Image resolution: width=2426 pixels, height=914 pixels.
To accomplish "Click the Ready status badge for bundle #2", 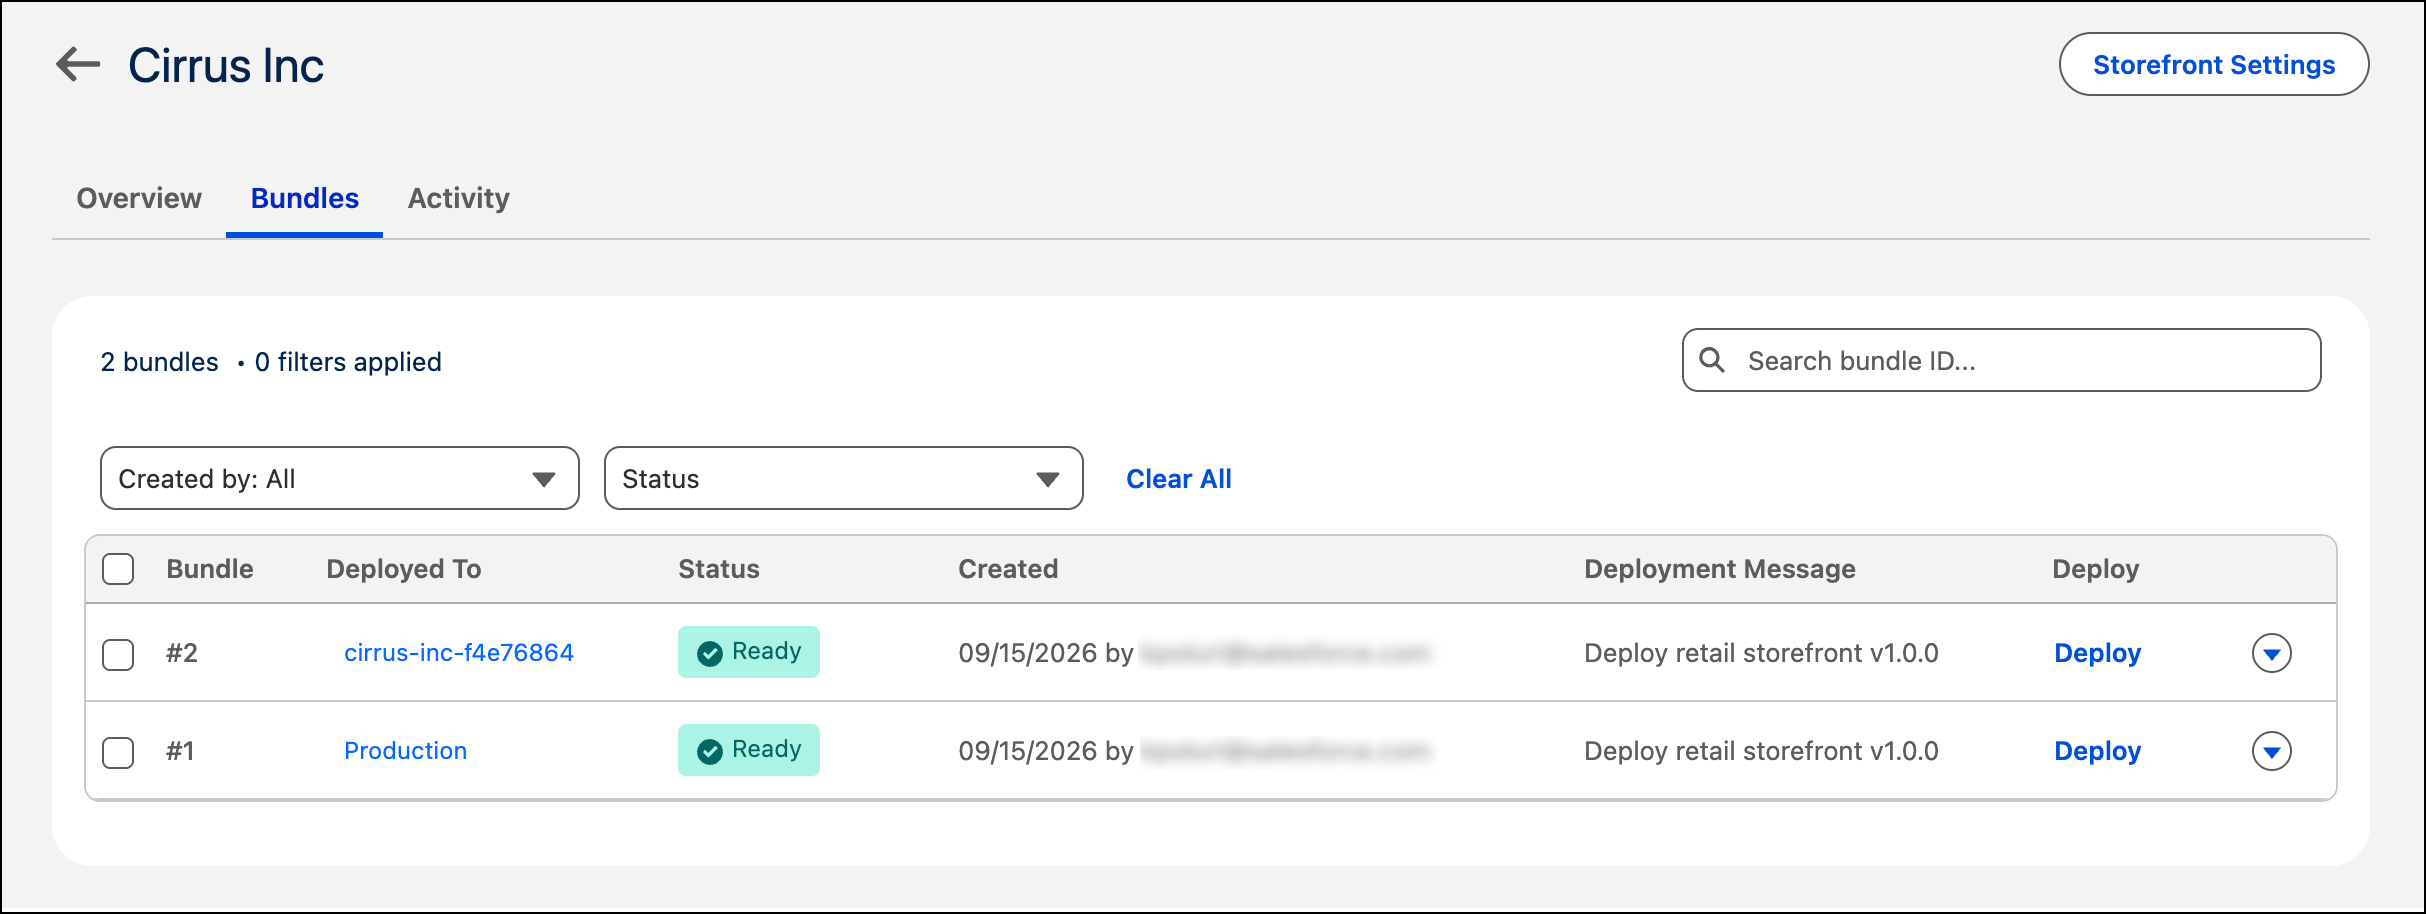I will [x=749, y=652].
